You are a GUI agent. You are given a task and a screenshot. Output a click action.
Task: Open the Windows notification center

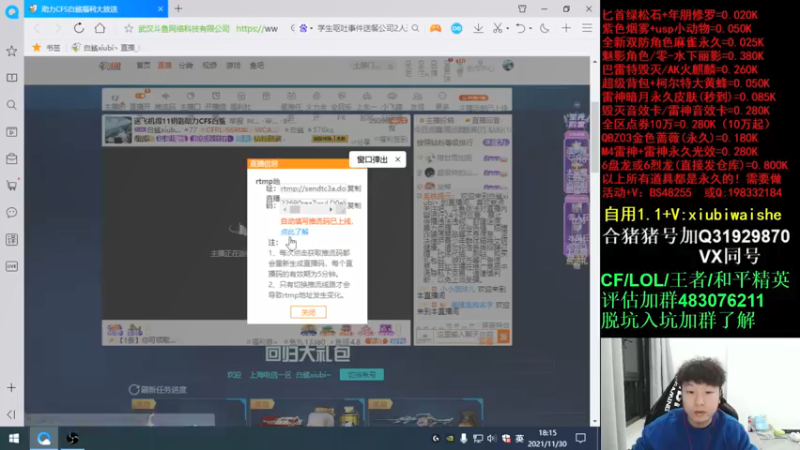(581, 438)
